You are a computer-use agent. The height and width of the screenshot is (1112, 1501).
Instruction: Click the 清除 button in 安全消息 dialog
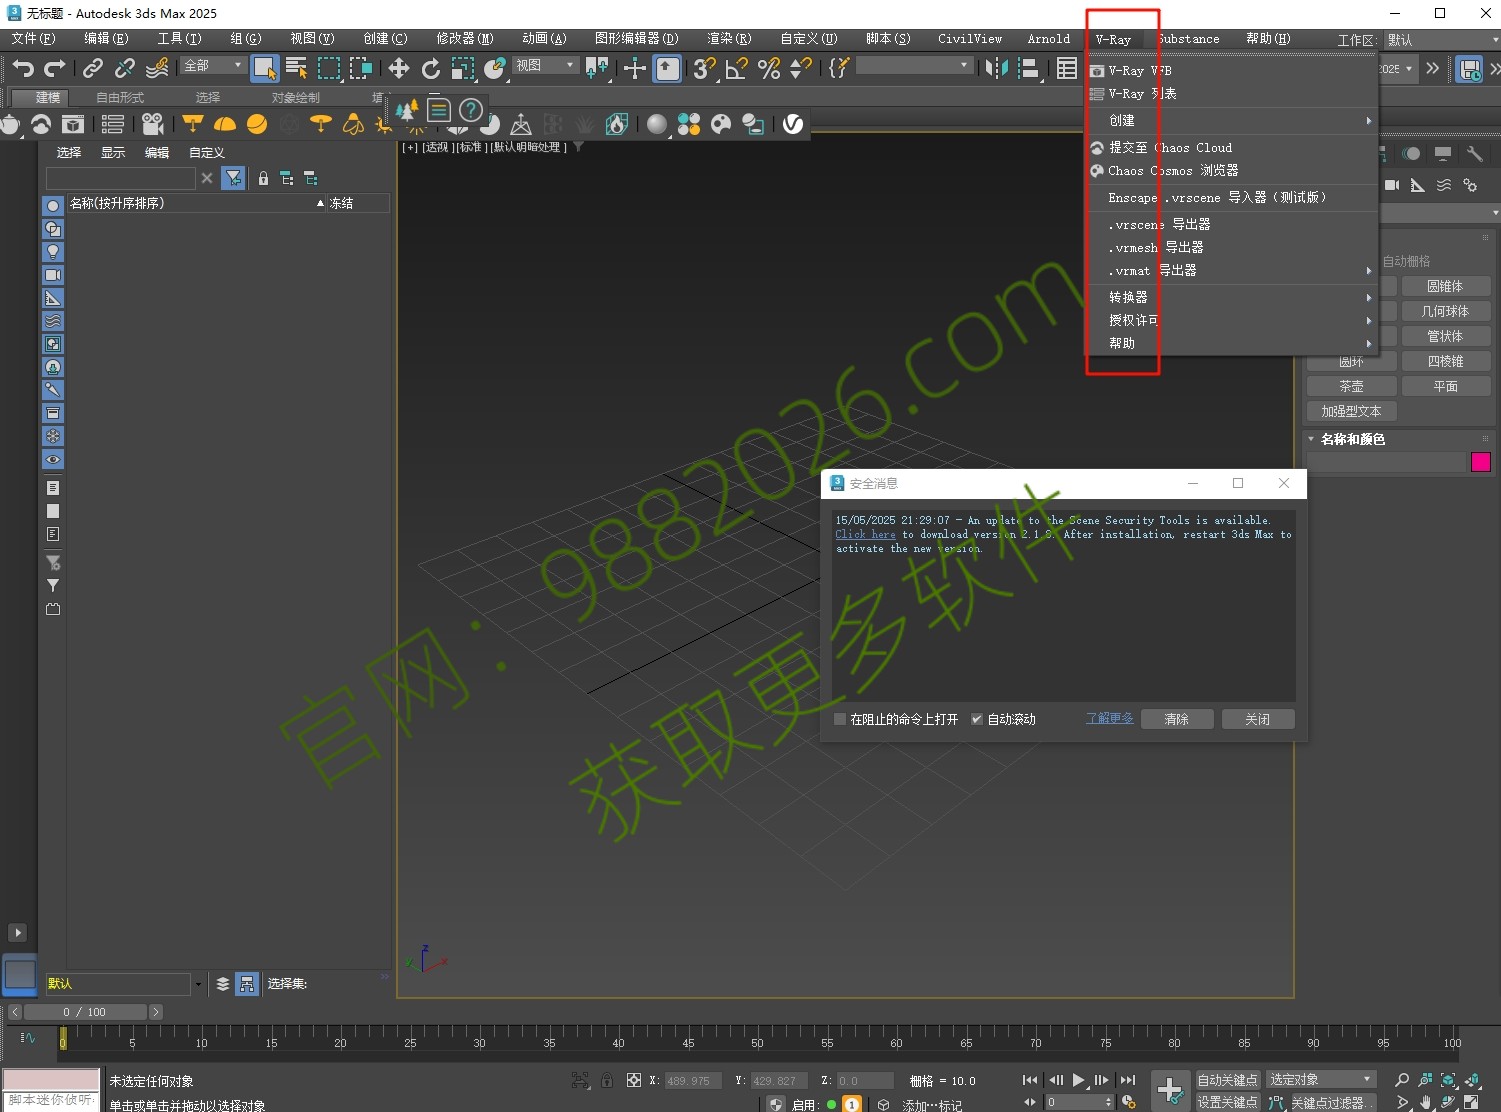tap(1176, 719)
